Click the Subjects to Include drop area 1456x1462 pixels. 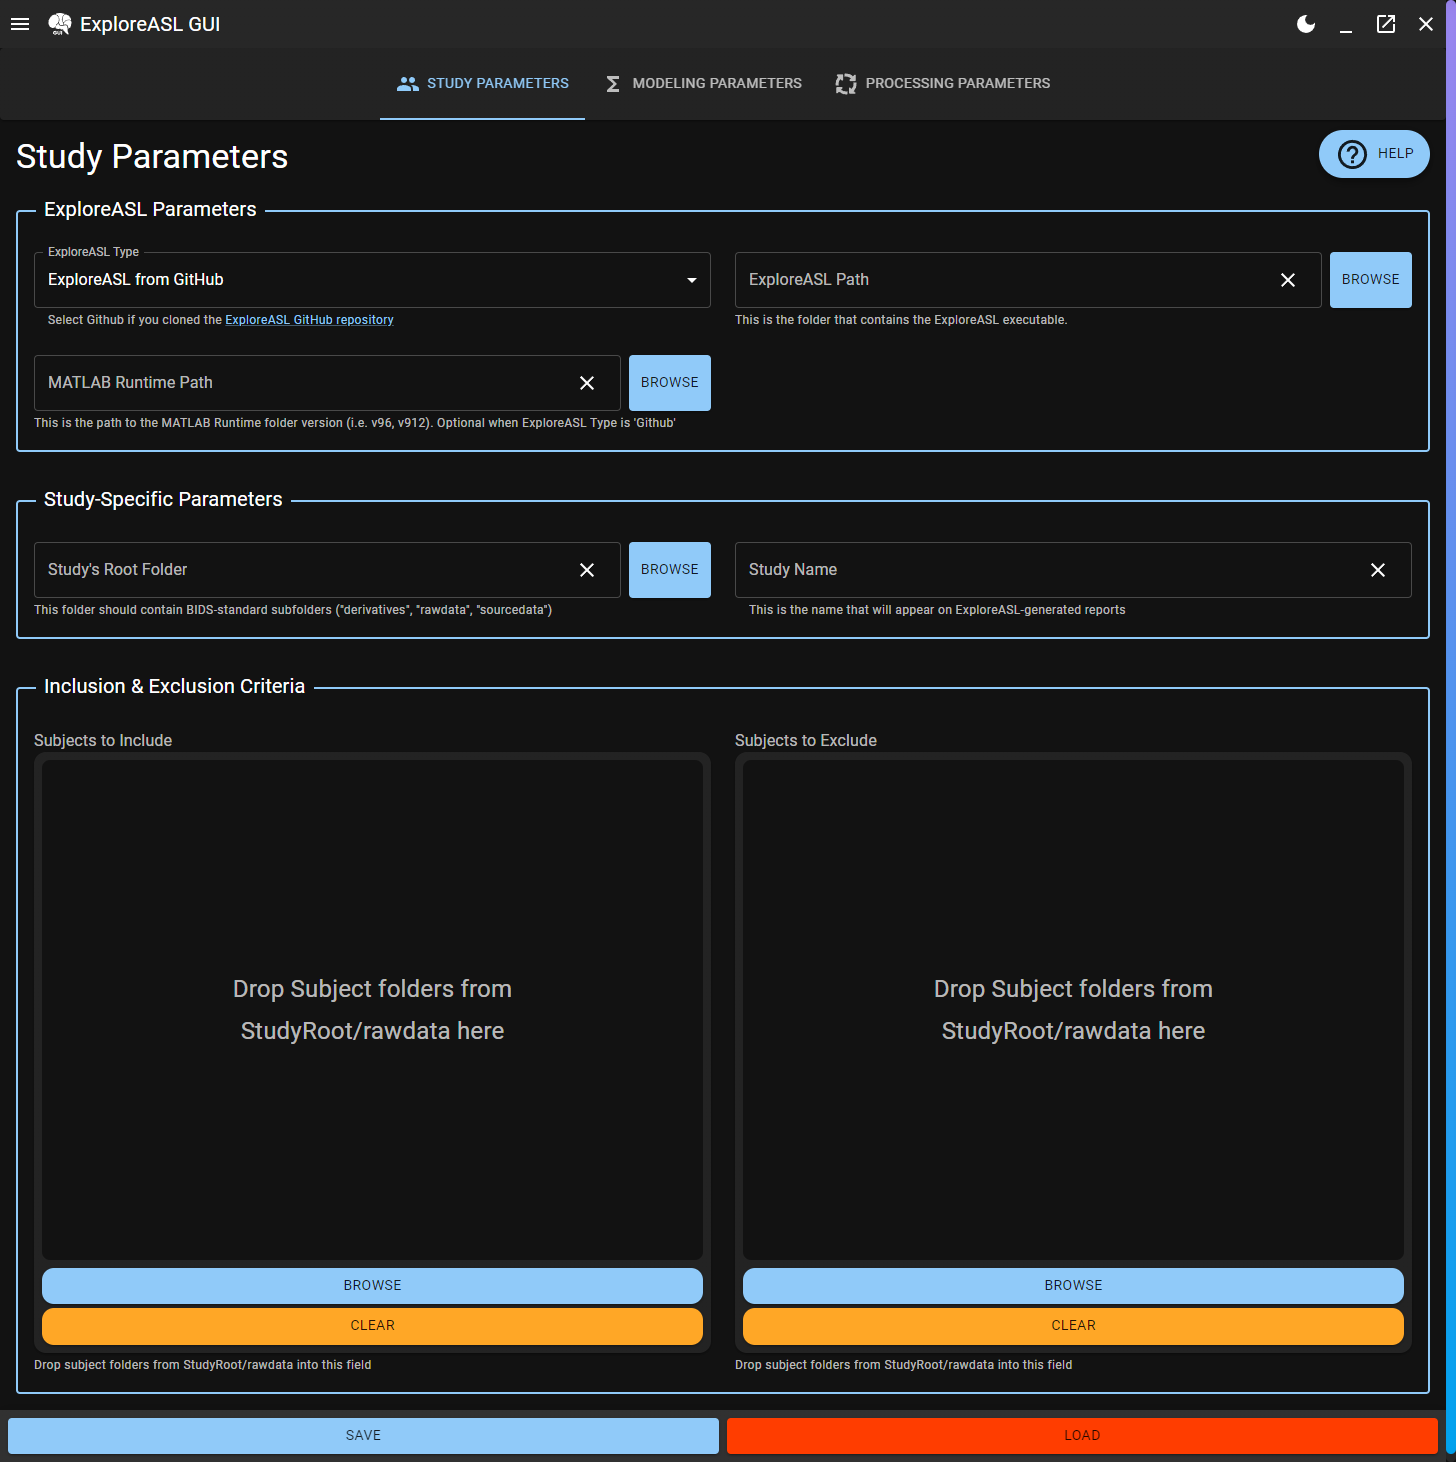click(372, 1010)
